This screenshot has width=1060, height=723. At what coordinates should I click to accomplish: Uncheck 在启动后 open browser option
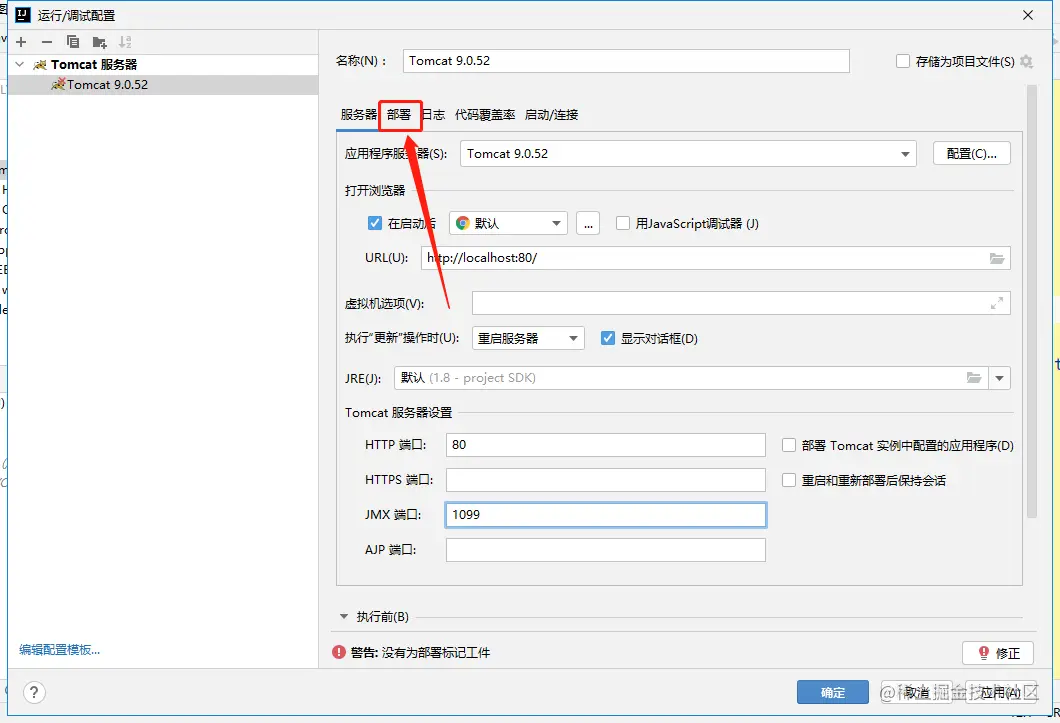375,223
